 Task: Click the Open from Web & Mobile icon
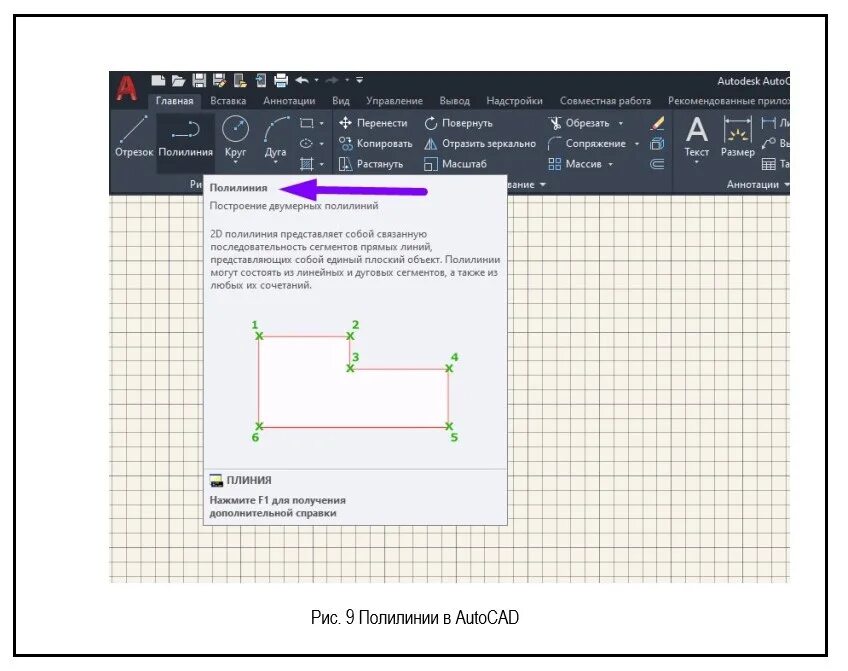click(240, 81)
